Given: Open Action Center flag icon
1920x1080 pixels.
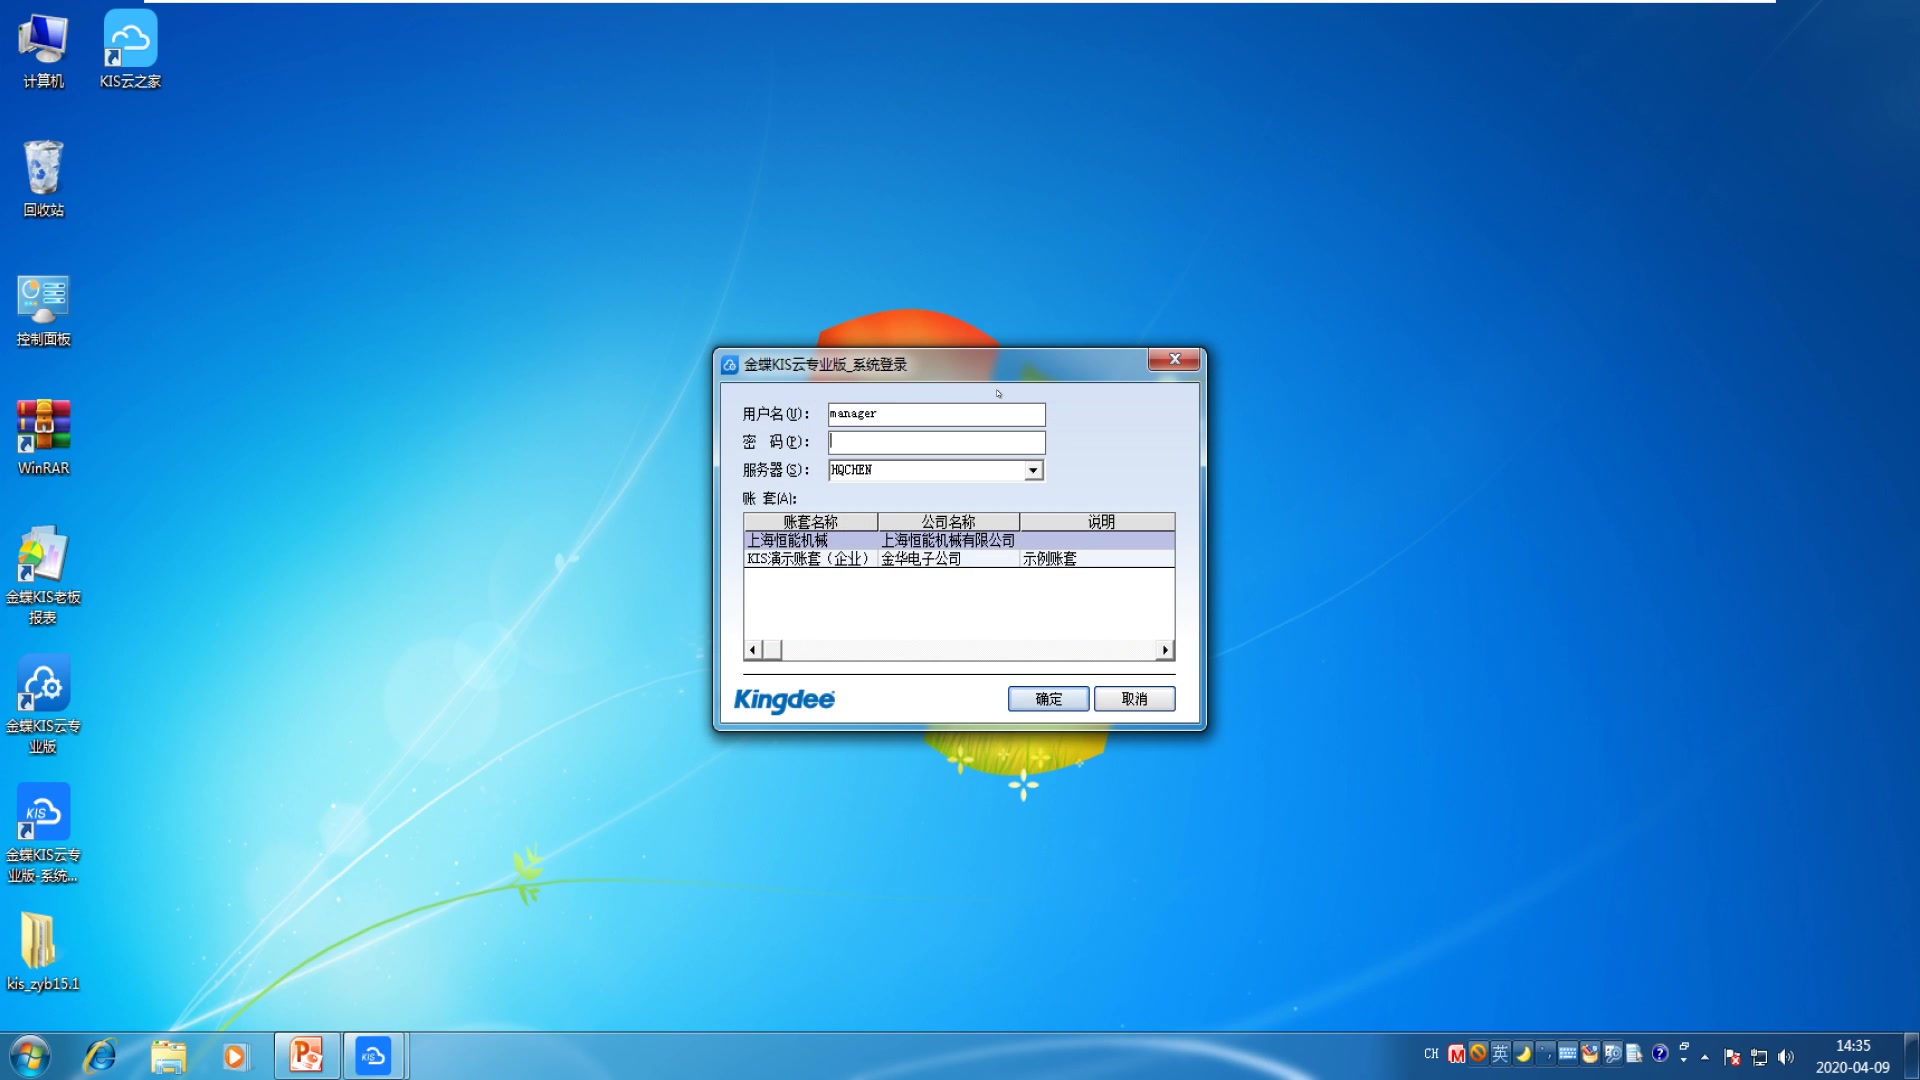Looking at the screenshot, I should (1732, 1057).
